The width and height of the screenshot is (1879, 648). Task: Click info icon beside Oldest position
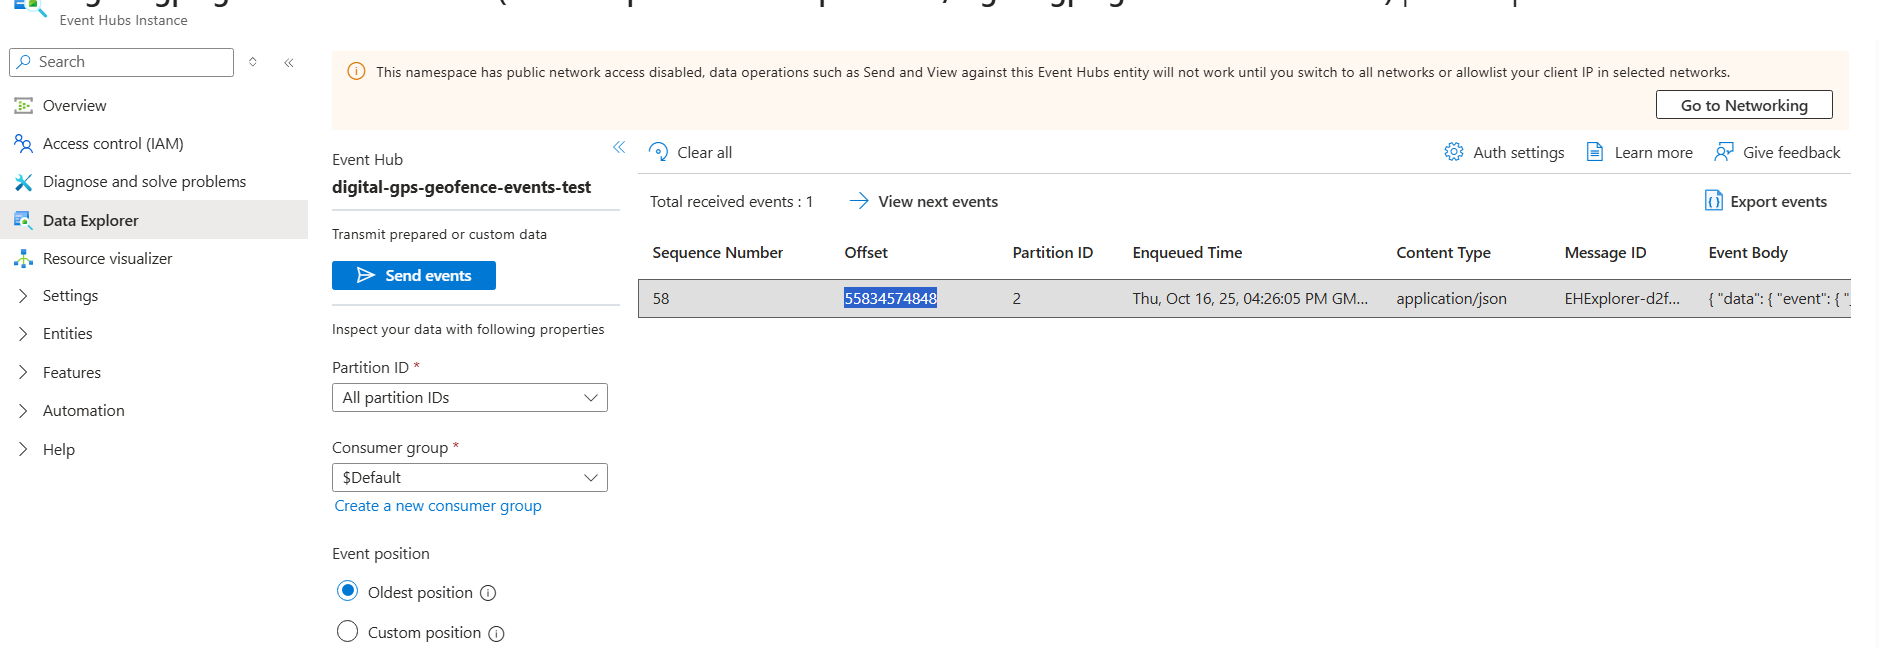[x=488, y=593]
